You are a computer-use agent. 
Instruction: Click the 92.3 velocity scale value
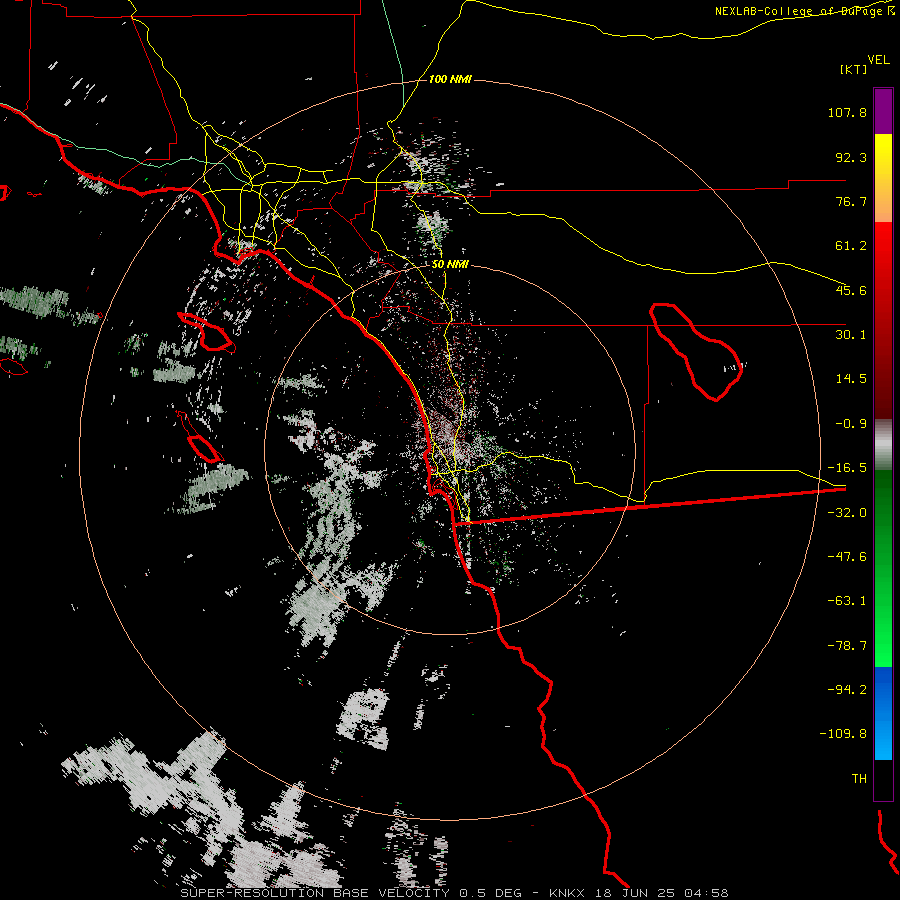click(x=851, y=157)
